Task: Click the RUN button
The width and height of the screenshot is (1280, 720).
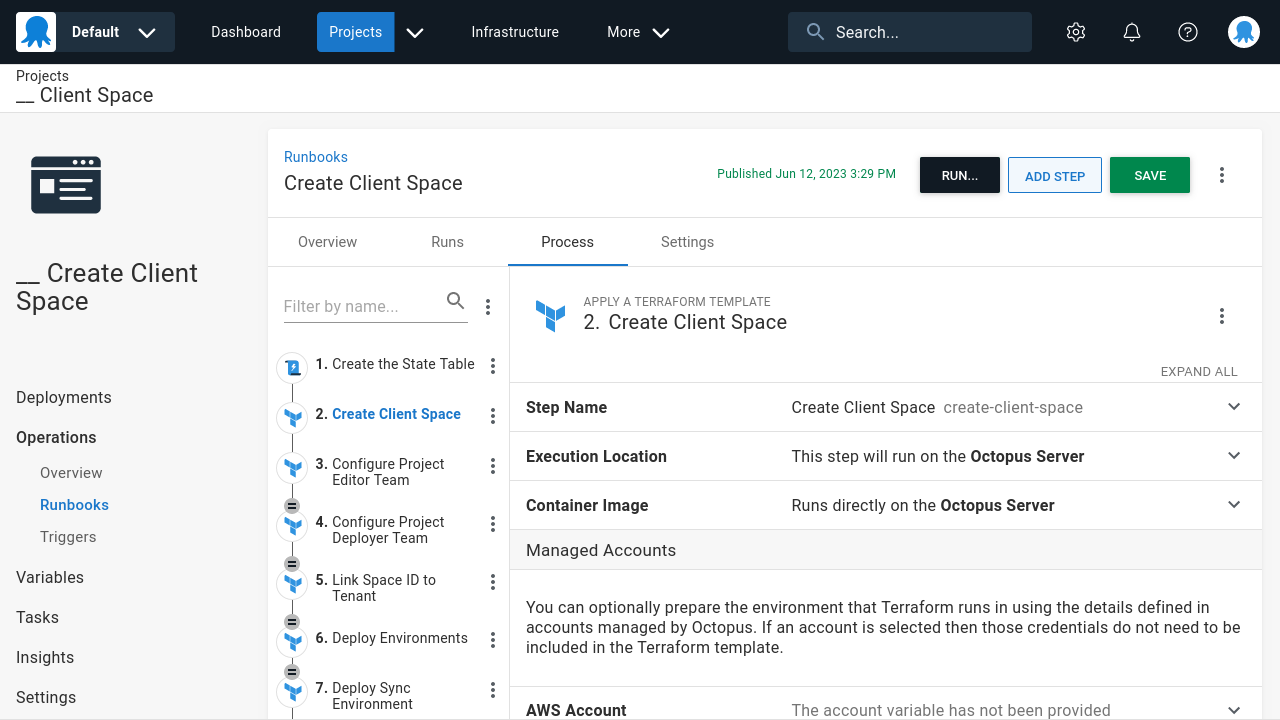Action: 959,174
